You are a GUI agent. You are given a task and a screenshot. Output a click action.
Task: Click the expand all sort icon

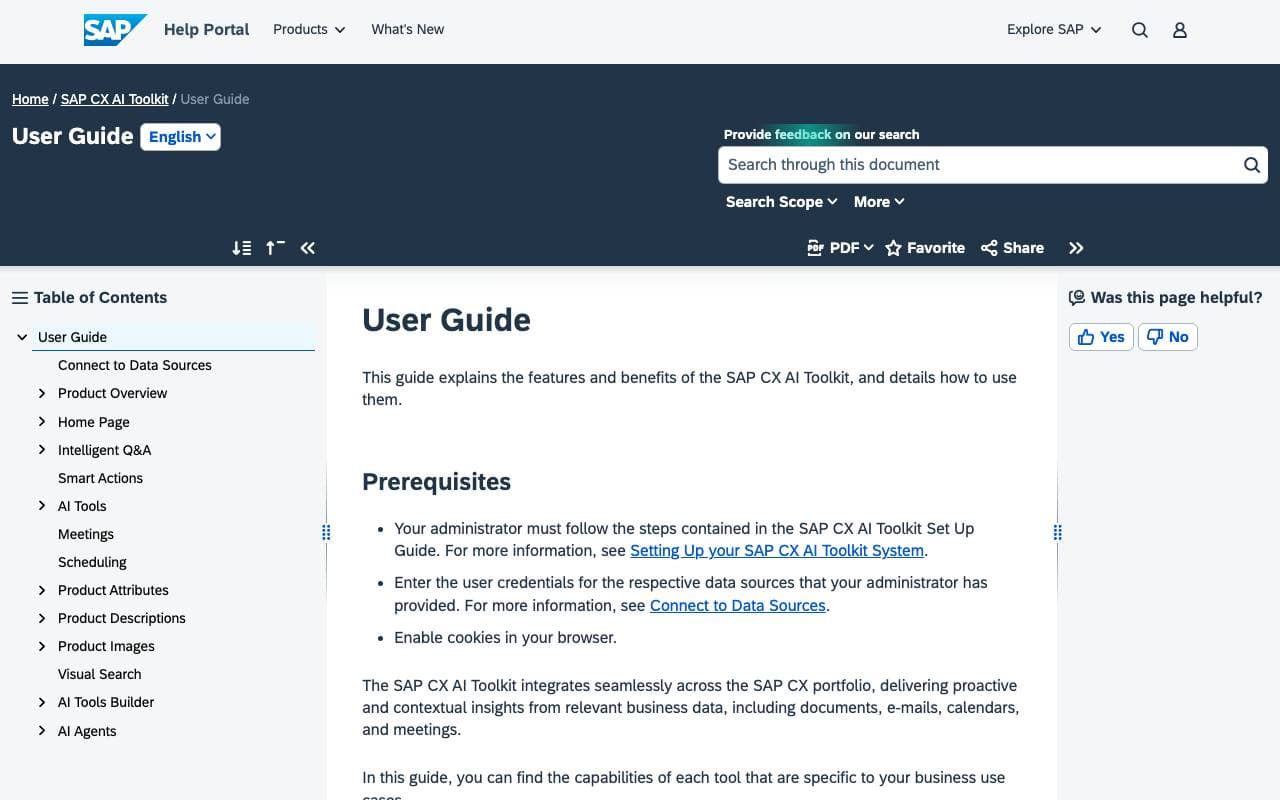click(241, 248)
